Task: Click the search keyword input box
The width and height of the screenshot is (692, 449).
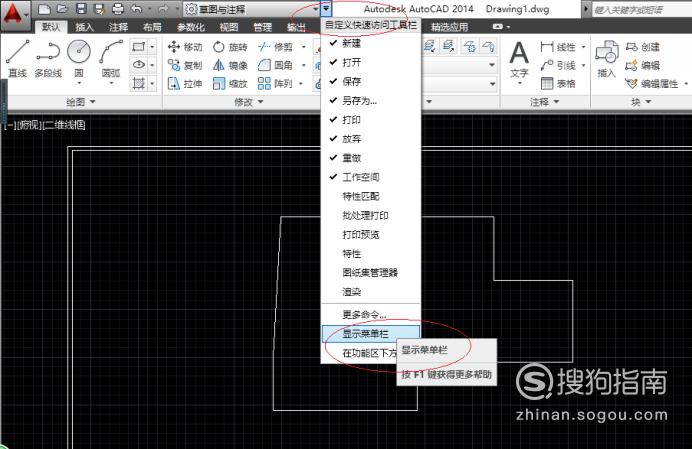Action: (x=642, y=9)
